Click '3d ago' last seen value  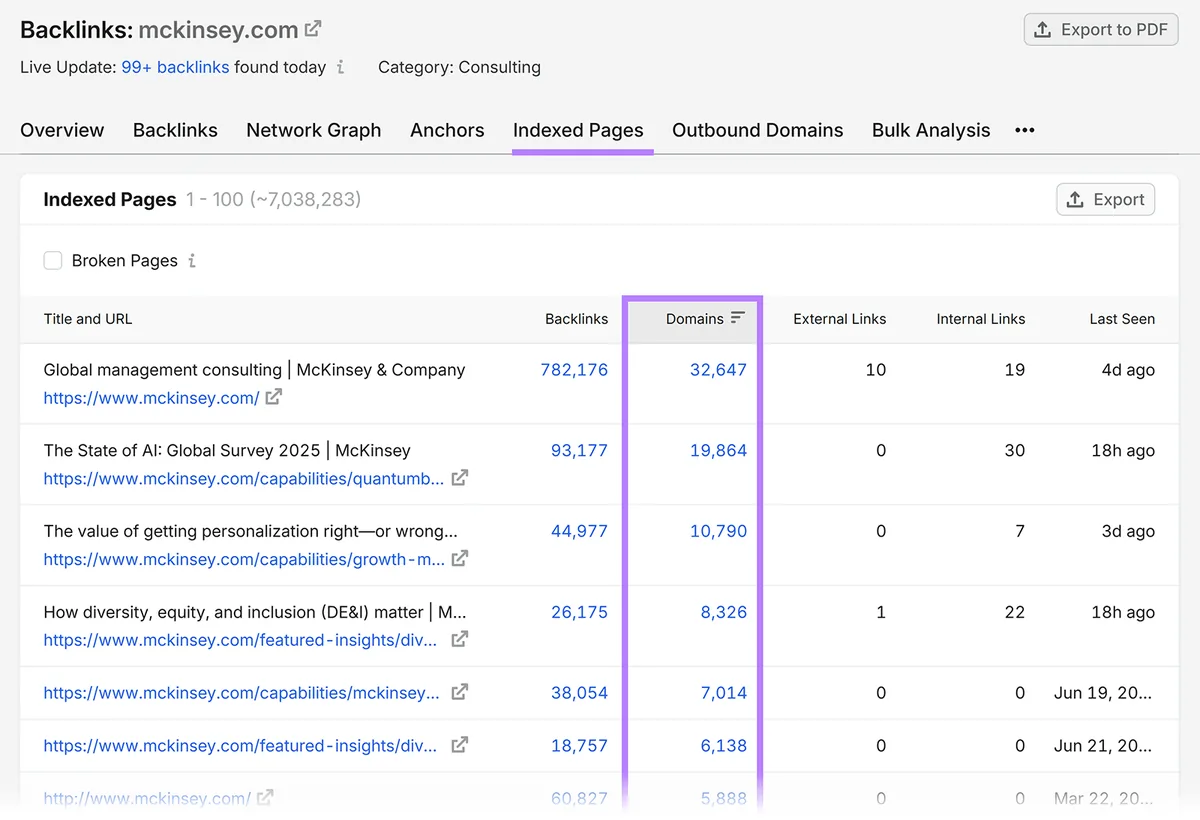[x=1128, y=532]
